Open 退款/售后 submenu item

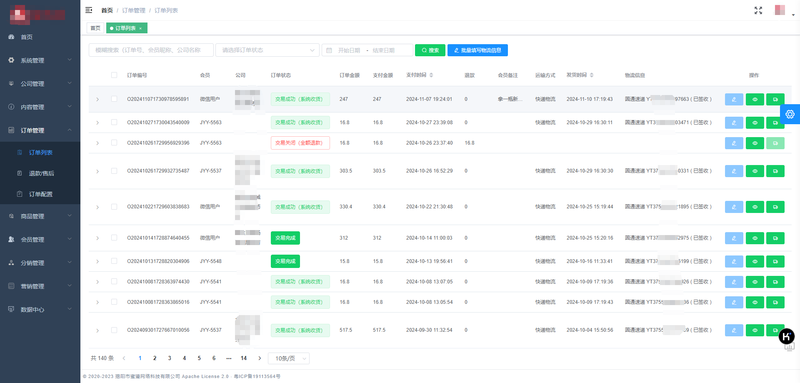pos(40,173)
